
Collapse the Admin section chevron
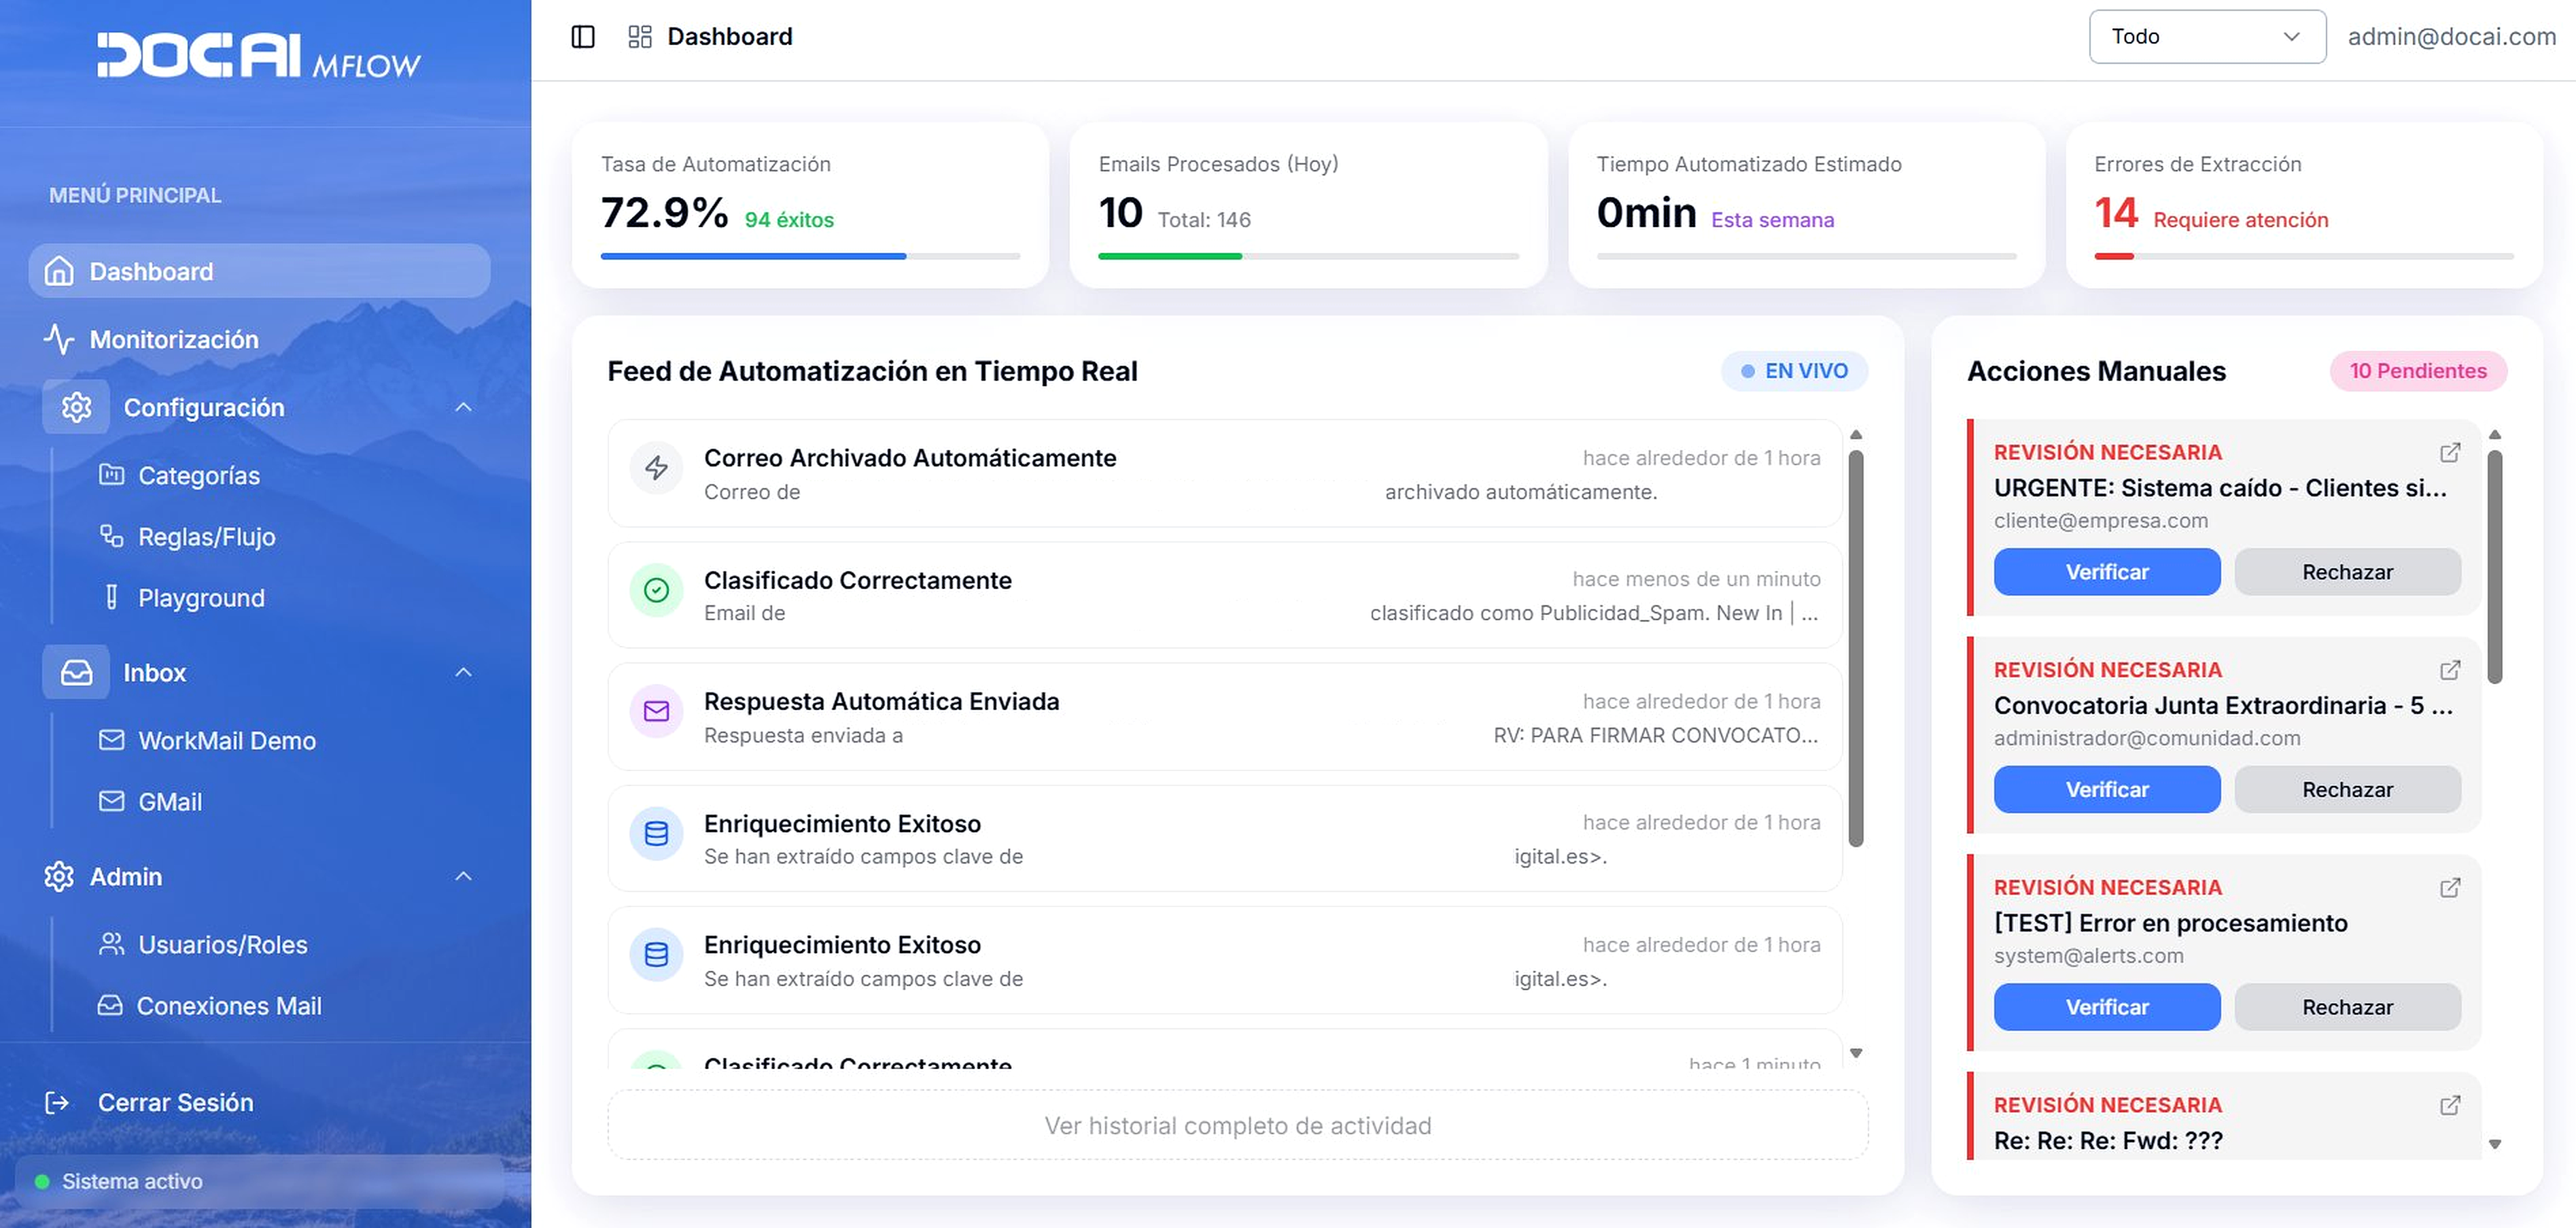click(463, 876)
